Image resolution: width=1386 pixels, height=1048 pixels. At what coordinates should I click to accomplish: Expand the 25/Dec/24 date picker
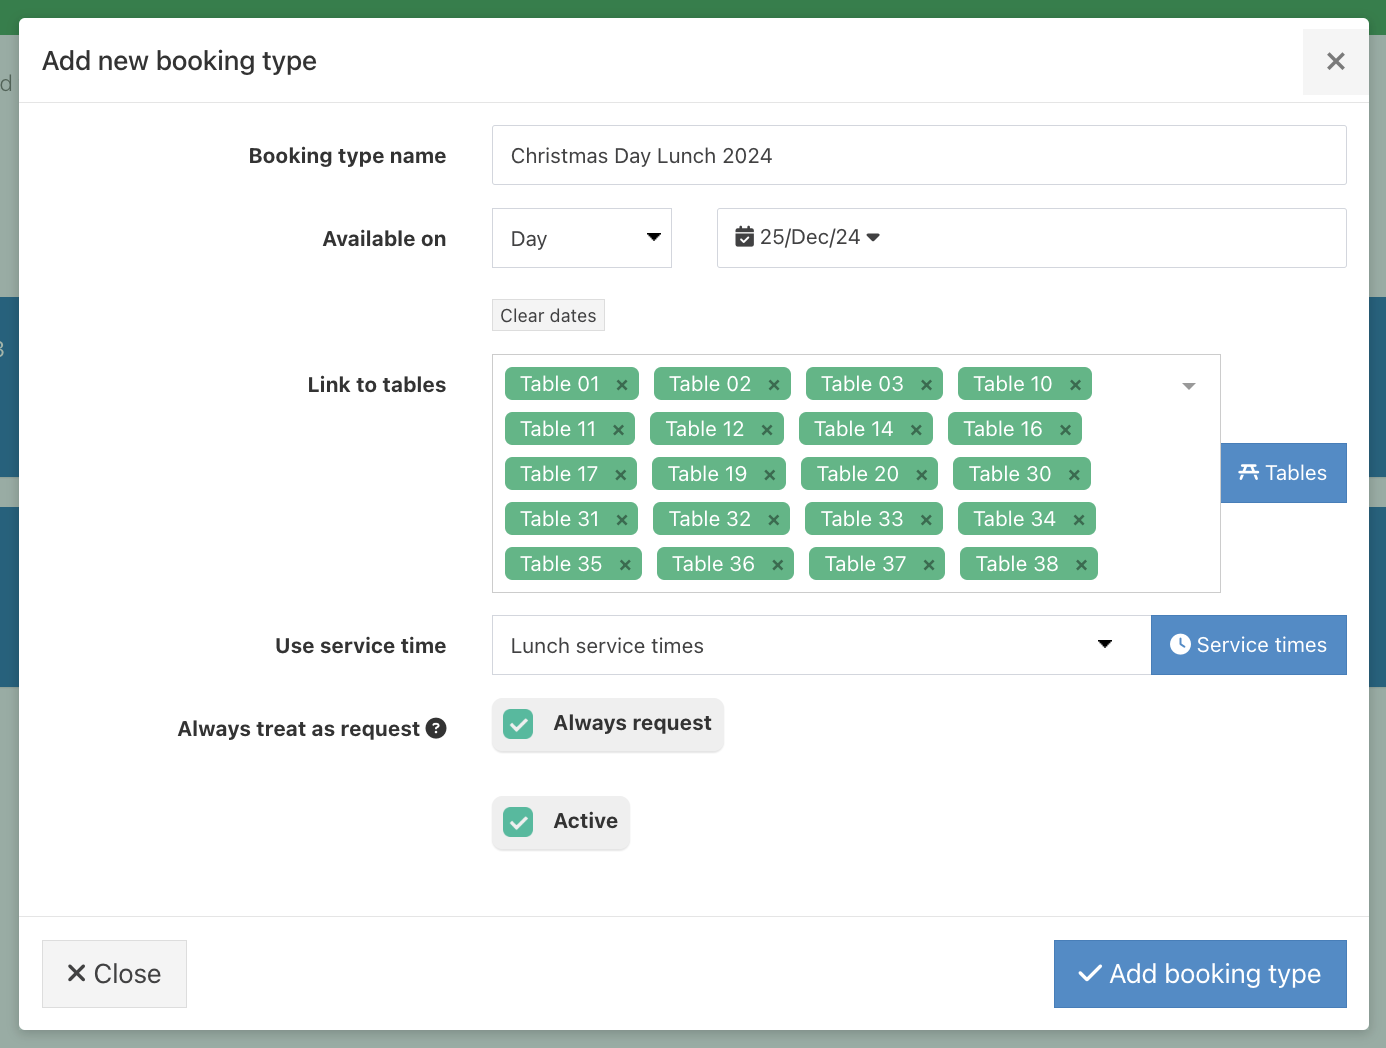873,237
